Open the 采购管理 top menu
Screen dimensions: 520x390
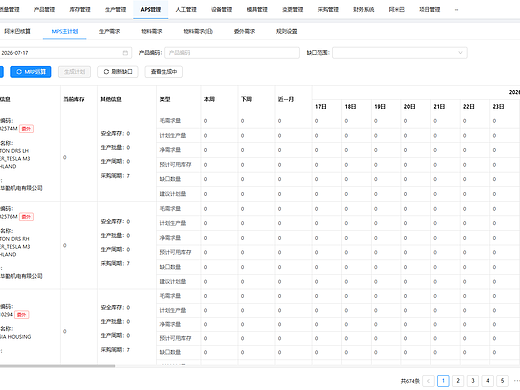pos(328,10)
